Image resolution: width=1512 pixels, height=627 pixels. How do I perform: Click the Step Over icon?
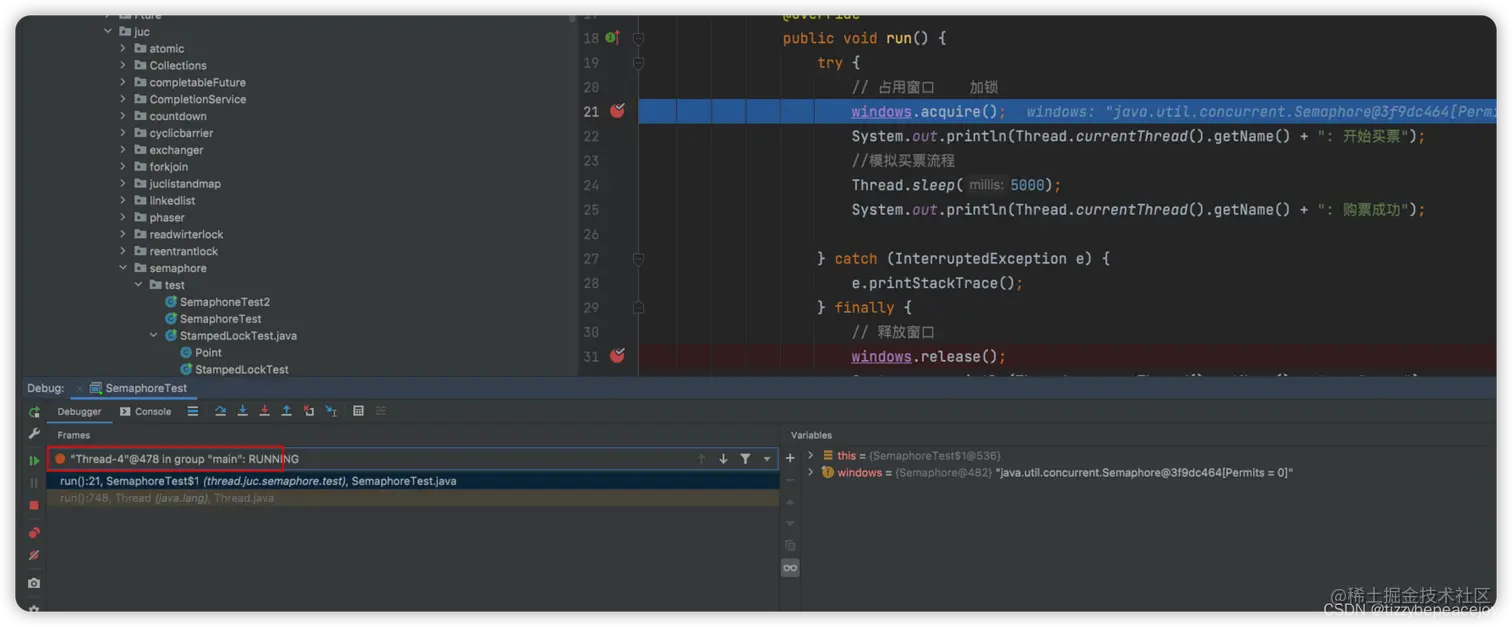click(220, 411)
